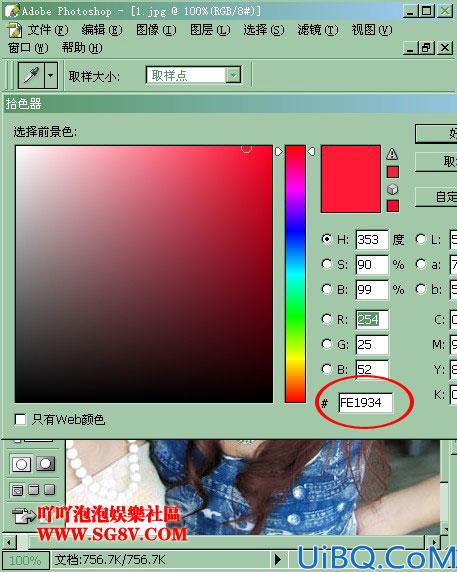The height and width of the screenshot is (572, 457).
Task: Select the Lab a radio button
Action: coord(421,264)
